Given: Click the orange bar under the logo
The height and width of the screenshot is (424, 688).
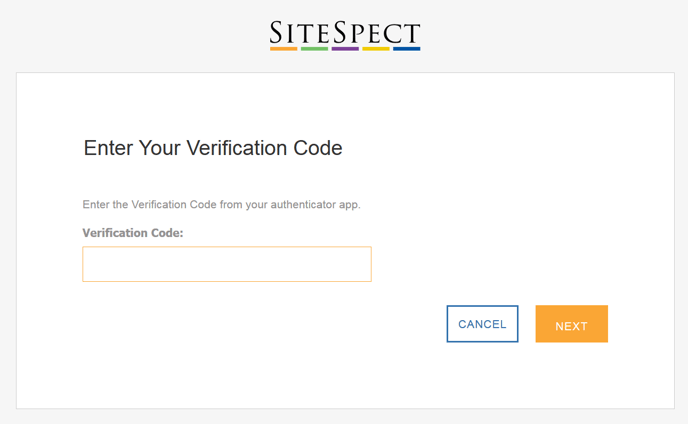Looking at the screenshot, I should pos(283,48).
